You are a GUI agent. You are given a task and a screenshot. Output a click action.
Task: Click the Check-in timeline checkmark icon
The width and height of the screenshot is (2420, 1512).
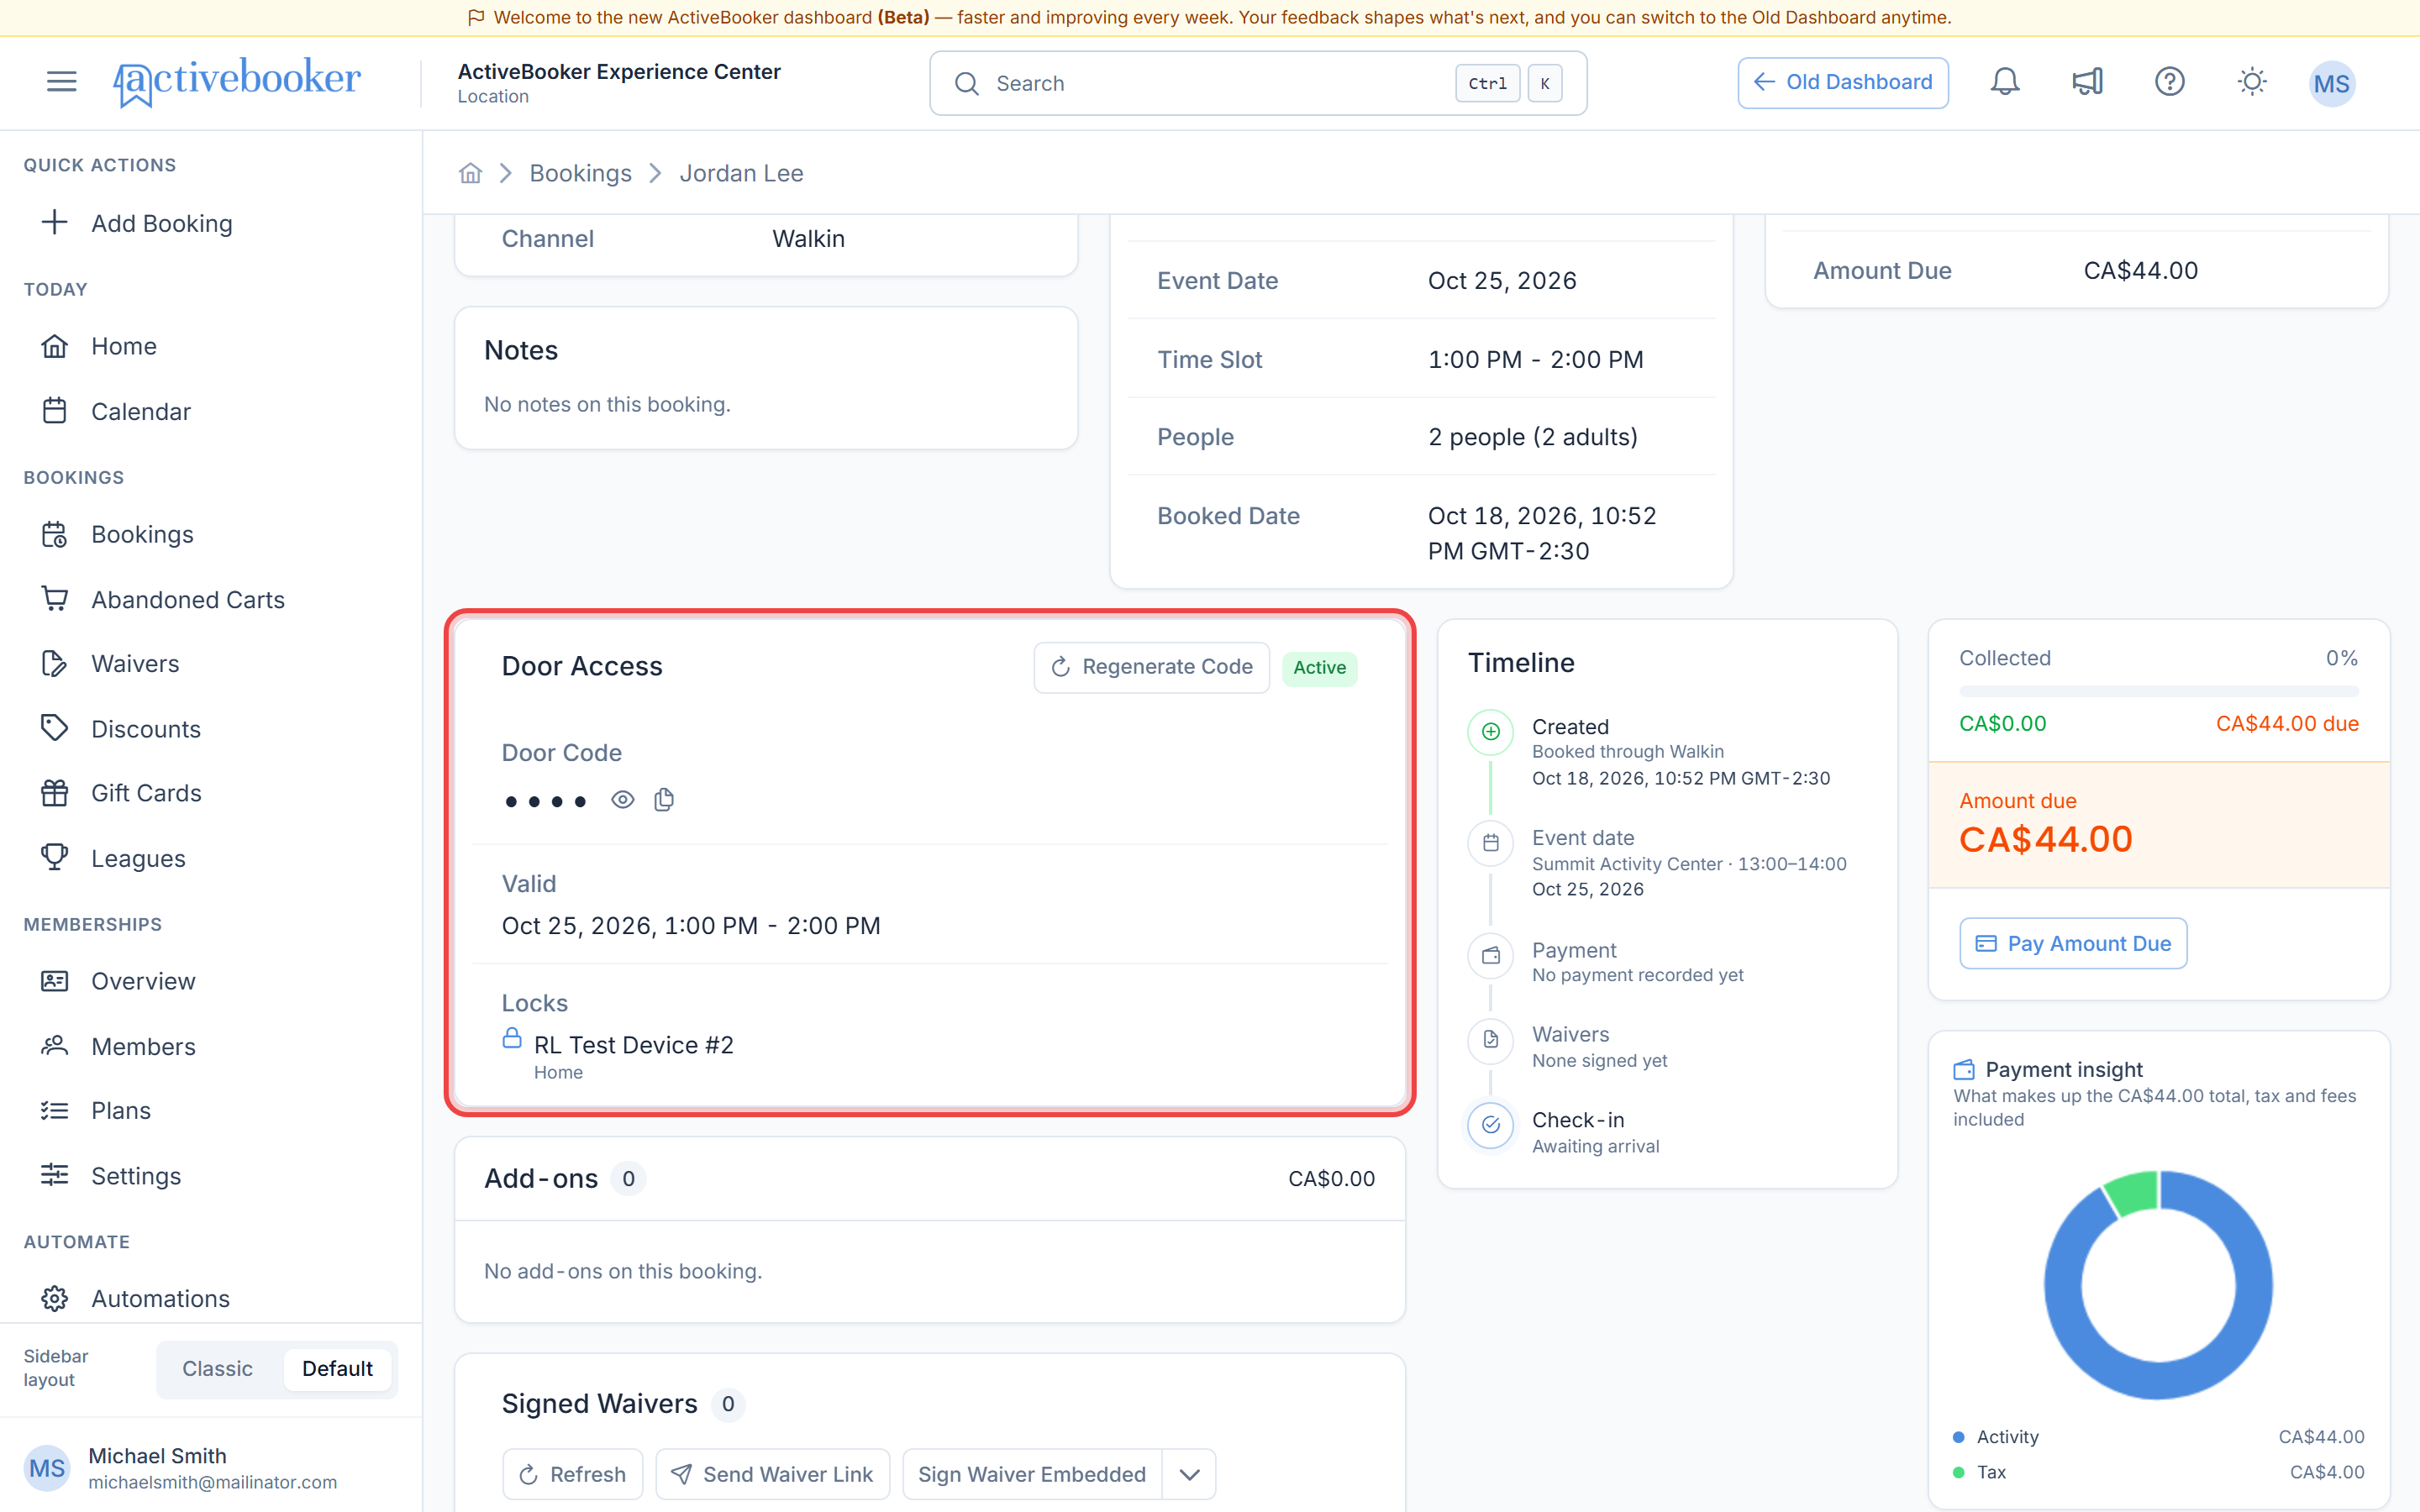pos(1490,1125)
